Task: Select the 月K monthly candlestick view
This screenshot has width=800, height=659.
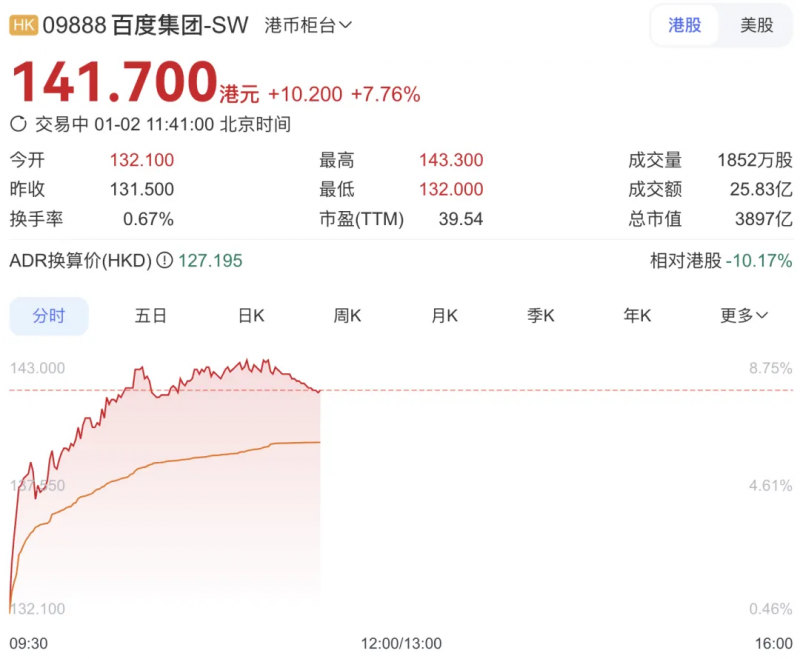Action: point(442,315)
